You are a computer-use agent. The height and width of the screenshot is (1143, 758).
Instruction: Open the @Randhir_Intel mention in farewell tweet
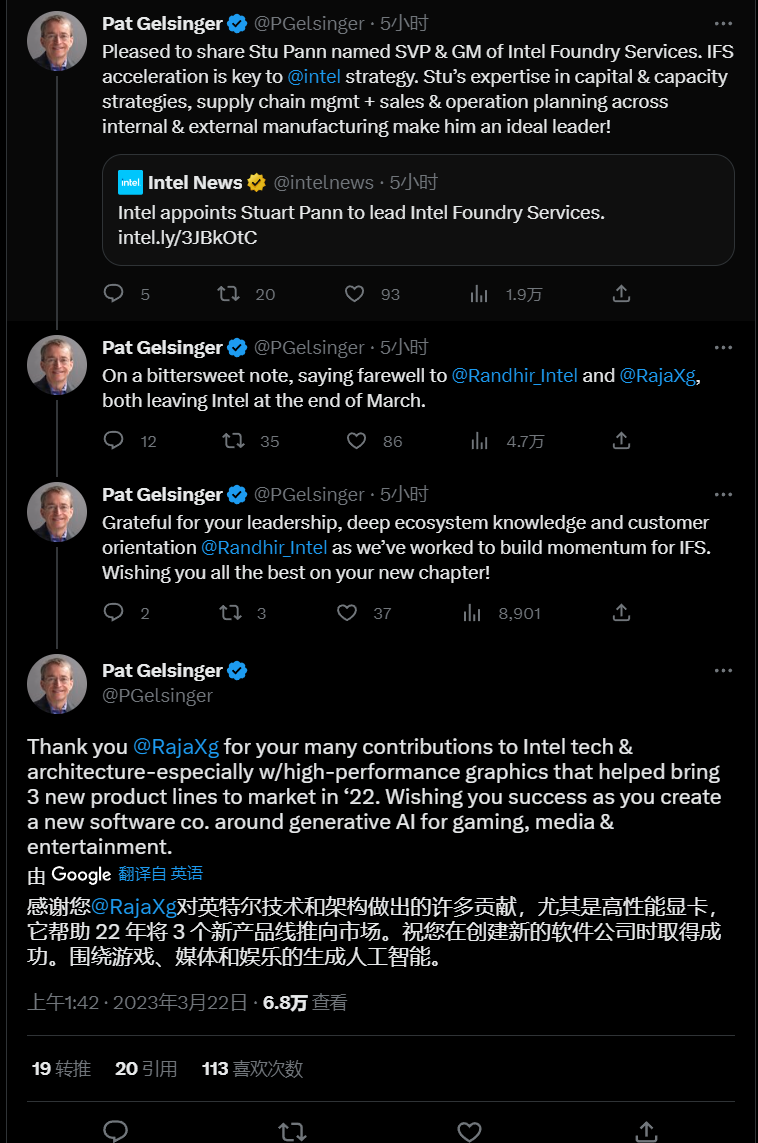tap(514, 376)
